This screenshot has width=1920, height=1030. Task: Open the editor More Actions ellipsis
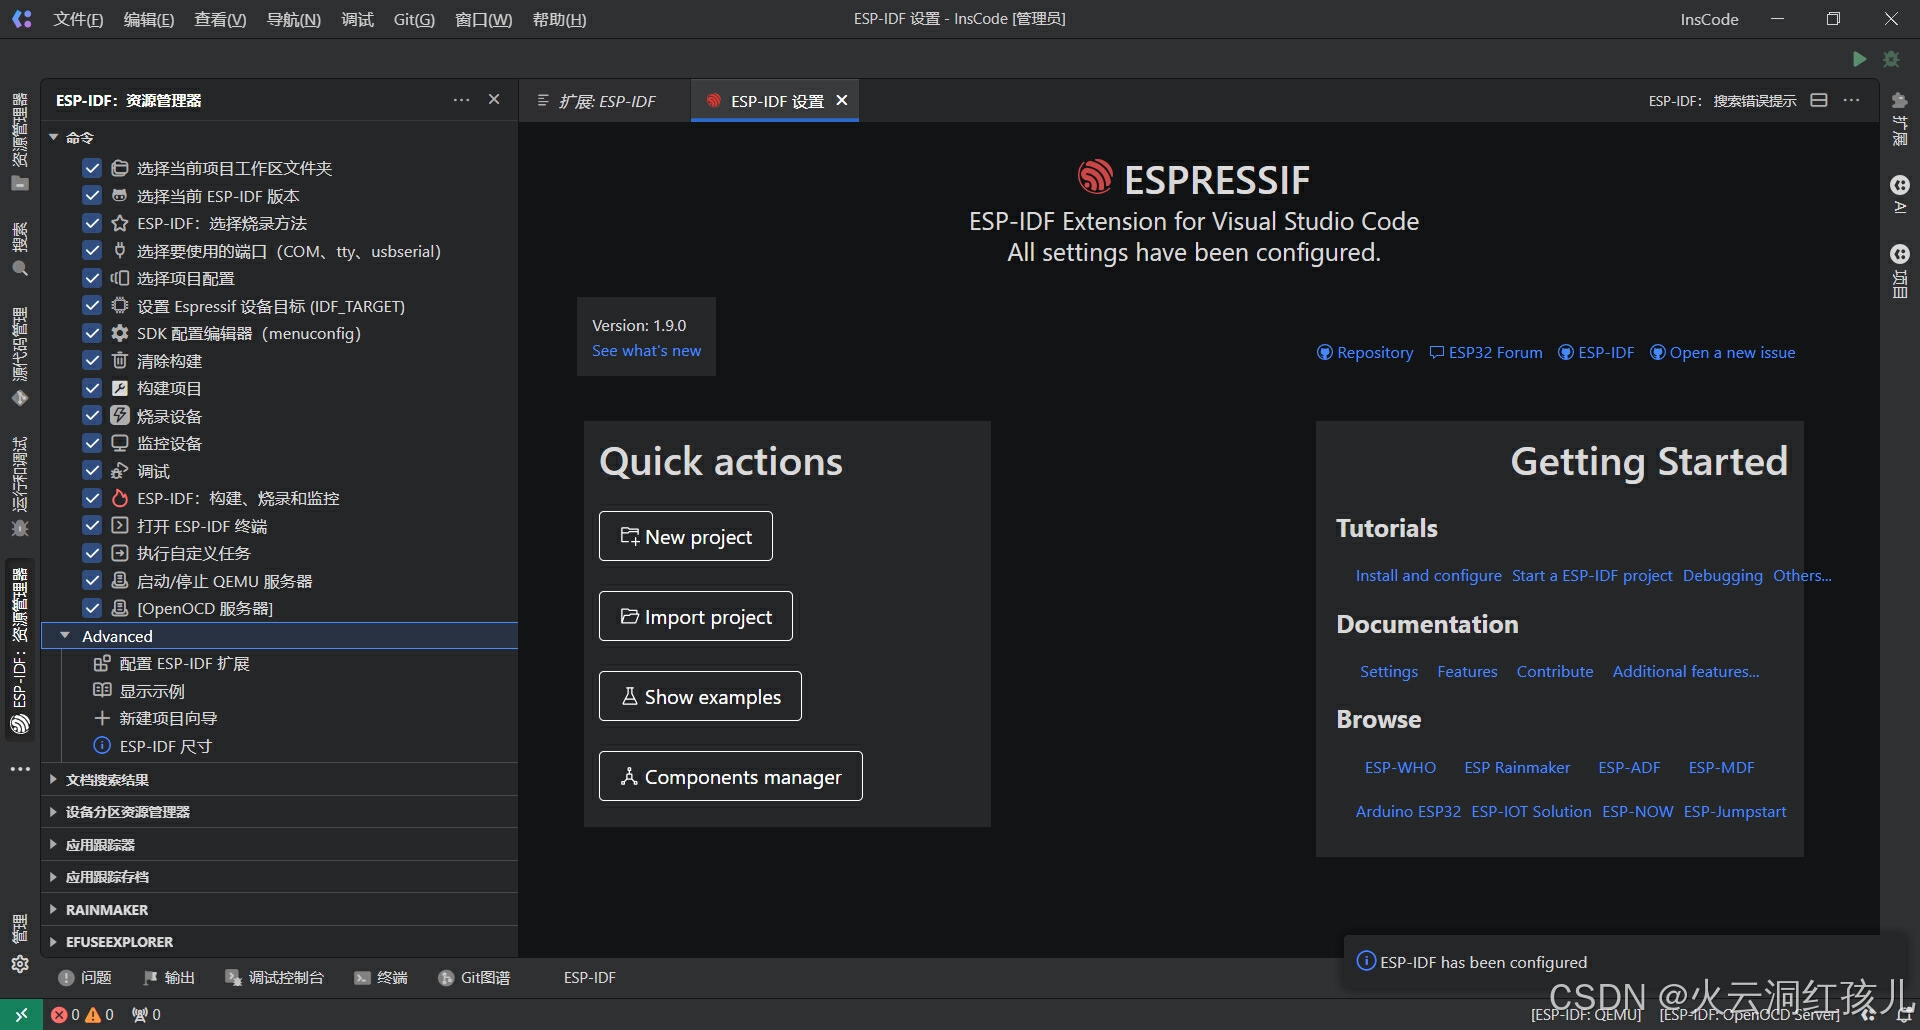[x=1852, y=100]
